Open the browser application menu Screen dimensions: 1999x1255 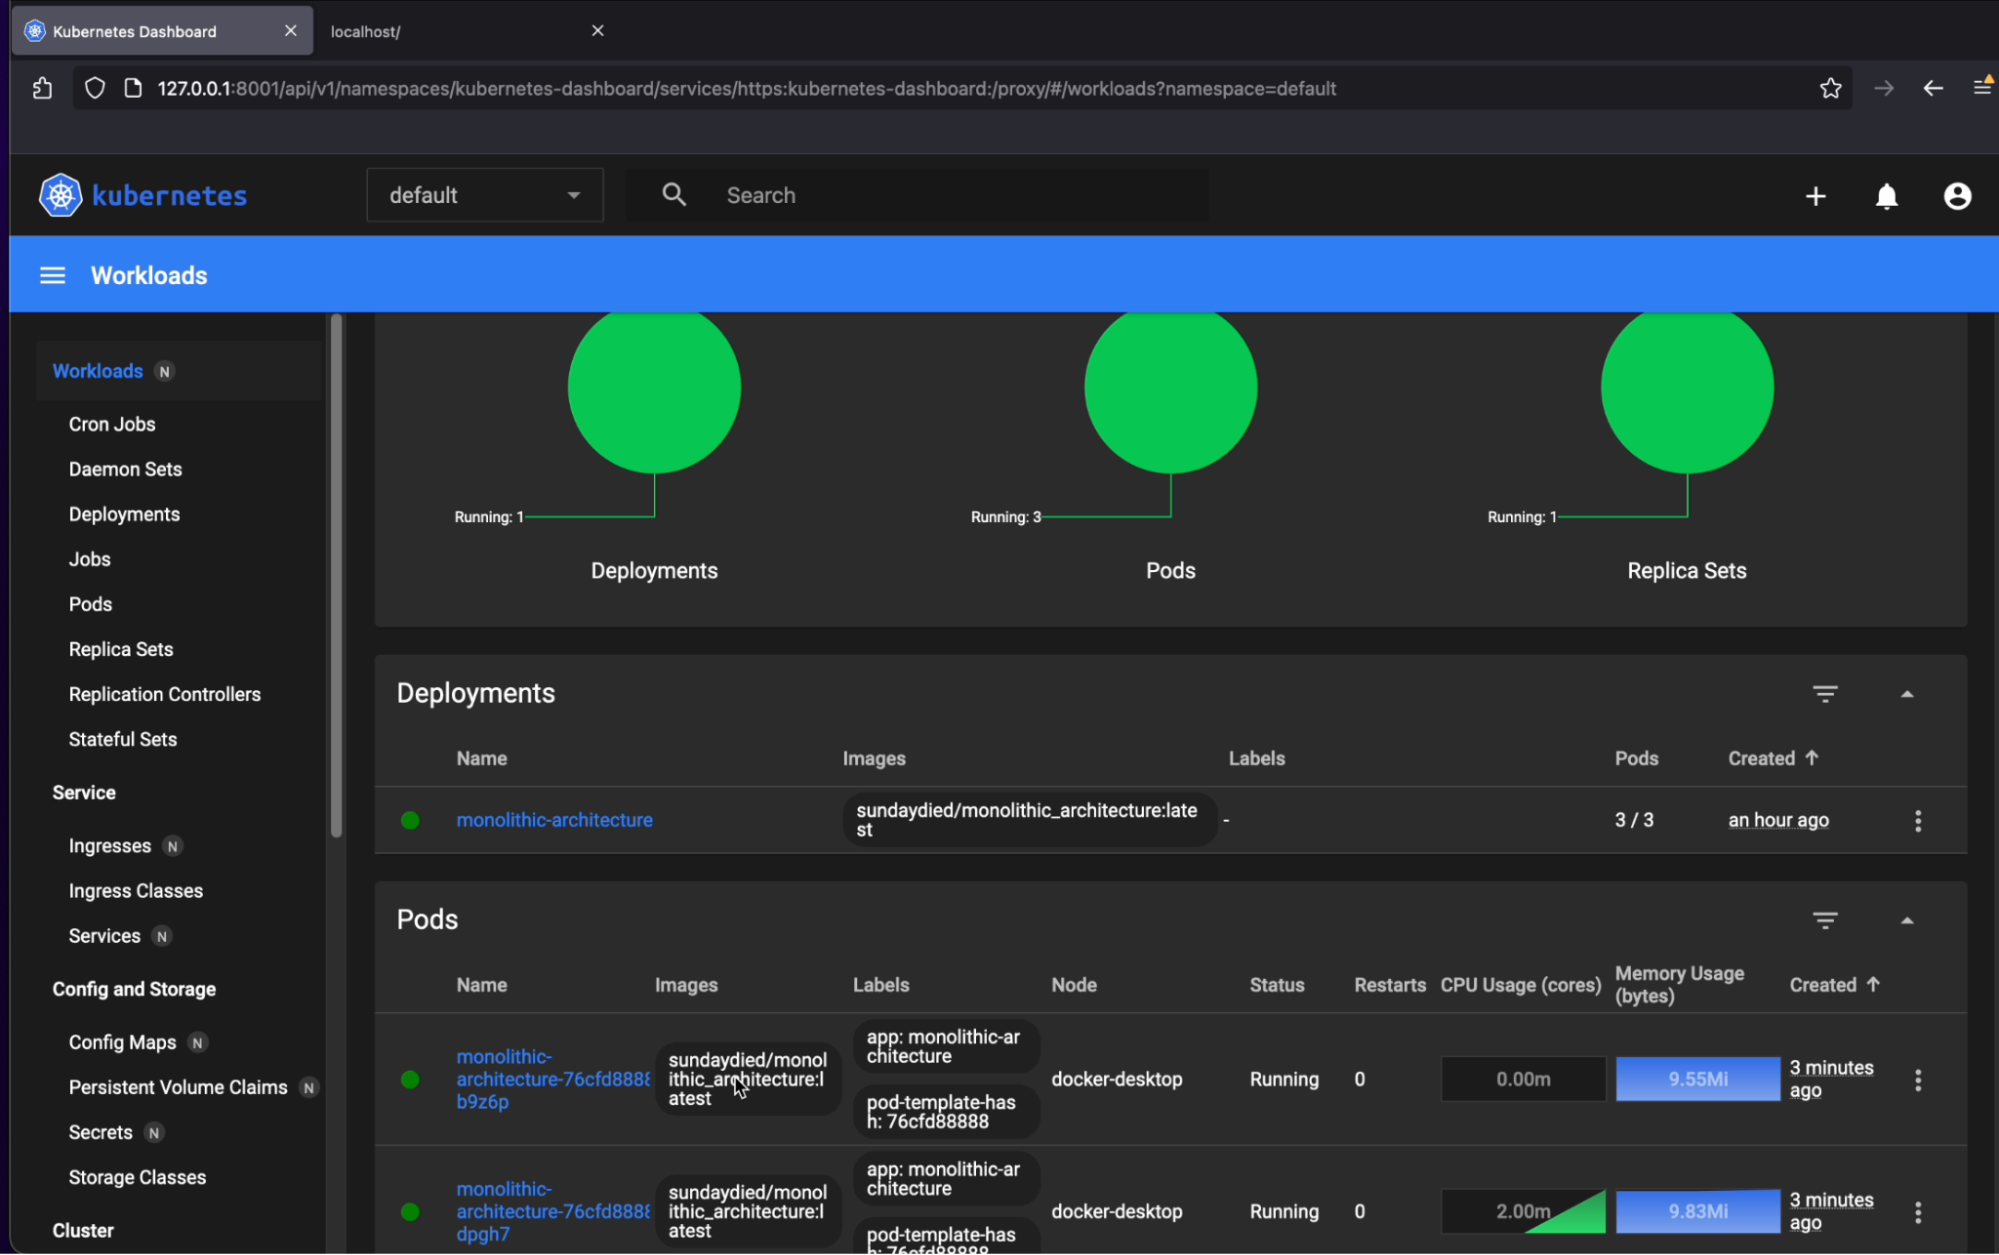click(1982, 87)
